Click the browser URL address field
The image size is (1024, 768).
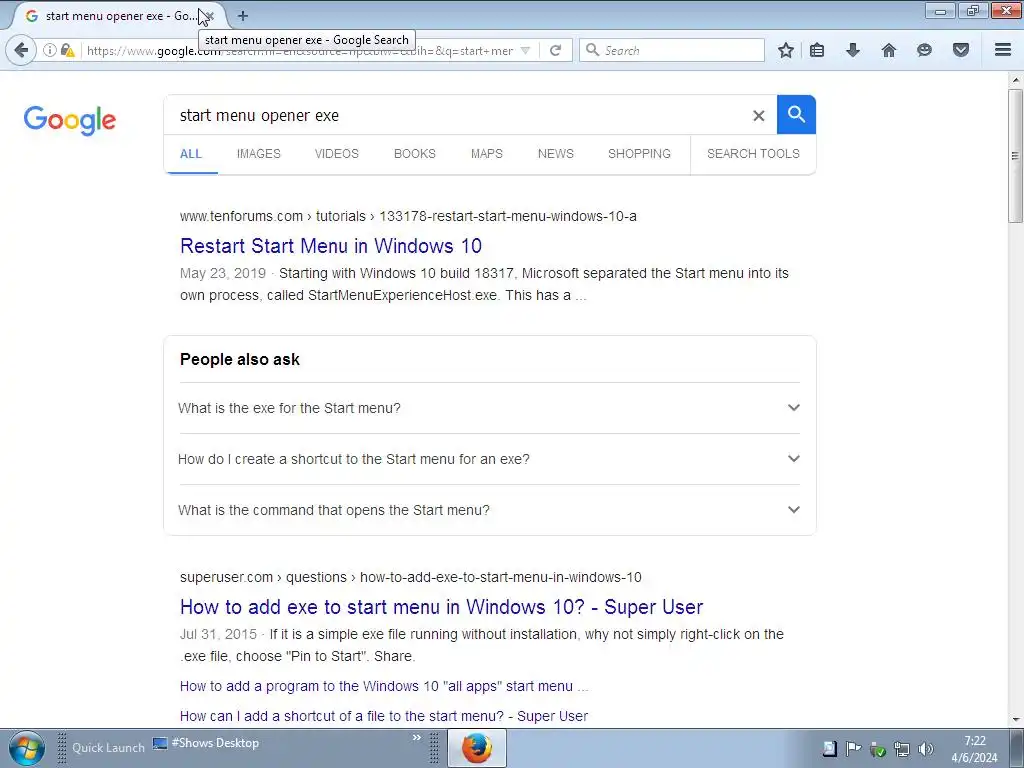pos(299,50)
